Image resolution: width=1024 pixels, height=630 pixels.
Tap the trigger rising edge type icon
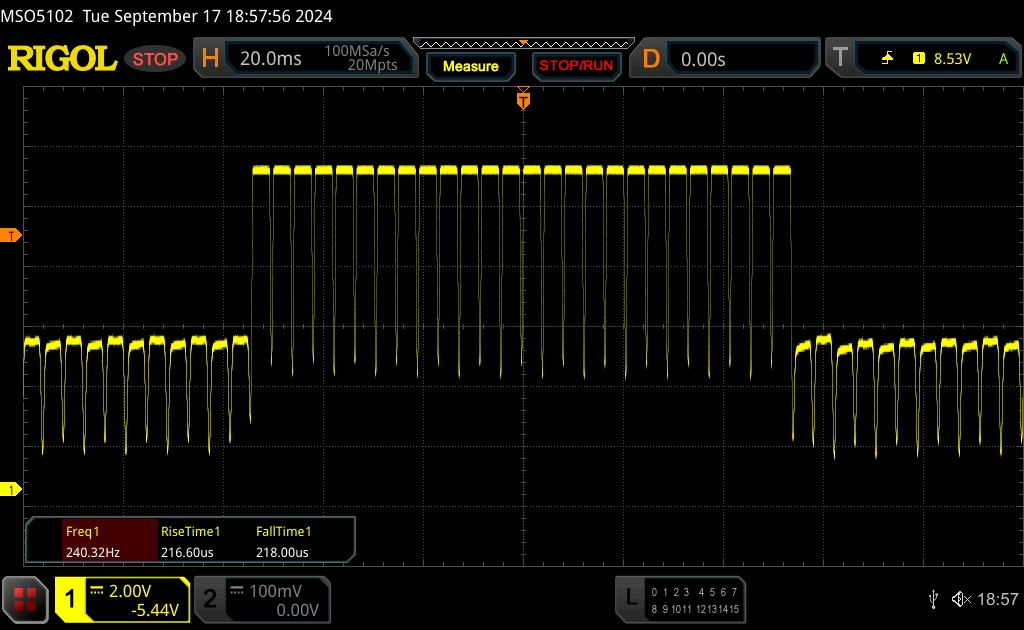tap(887, 59)
